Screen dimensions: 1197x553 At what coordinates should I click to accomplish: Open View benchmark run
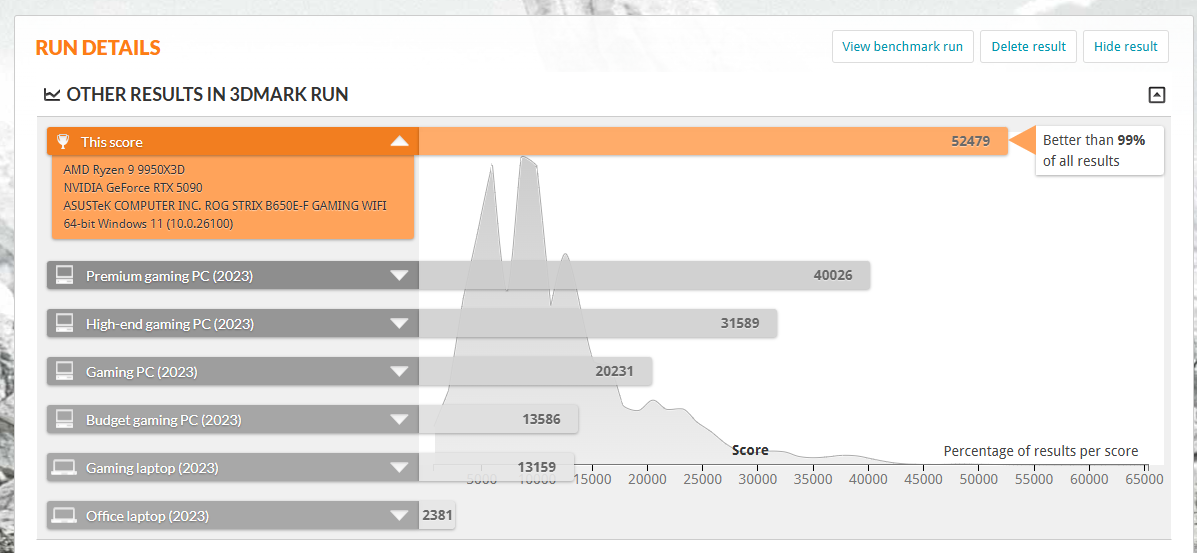coord(902,46)
